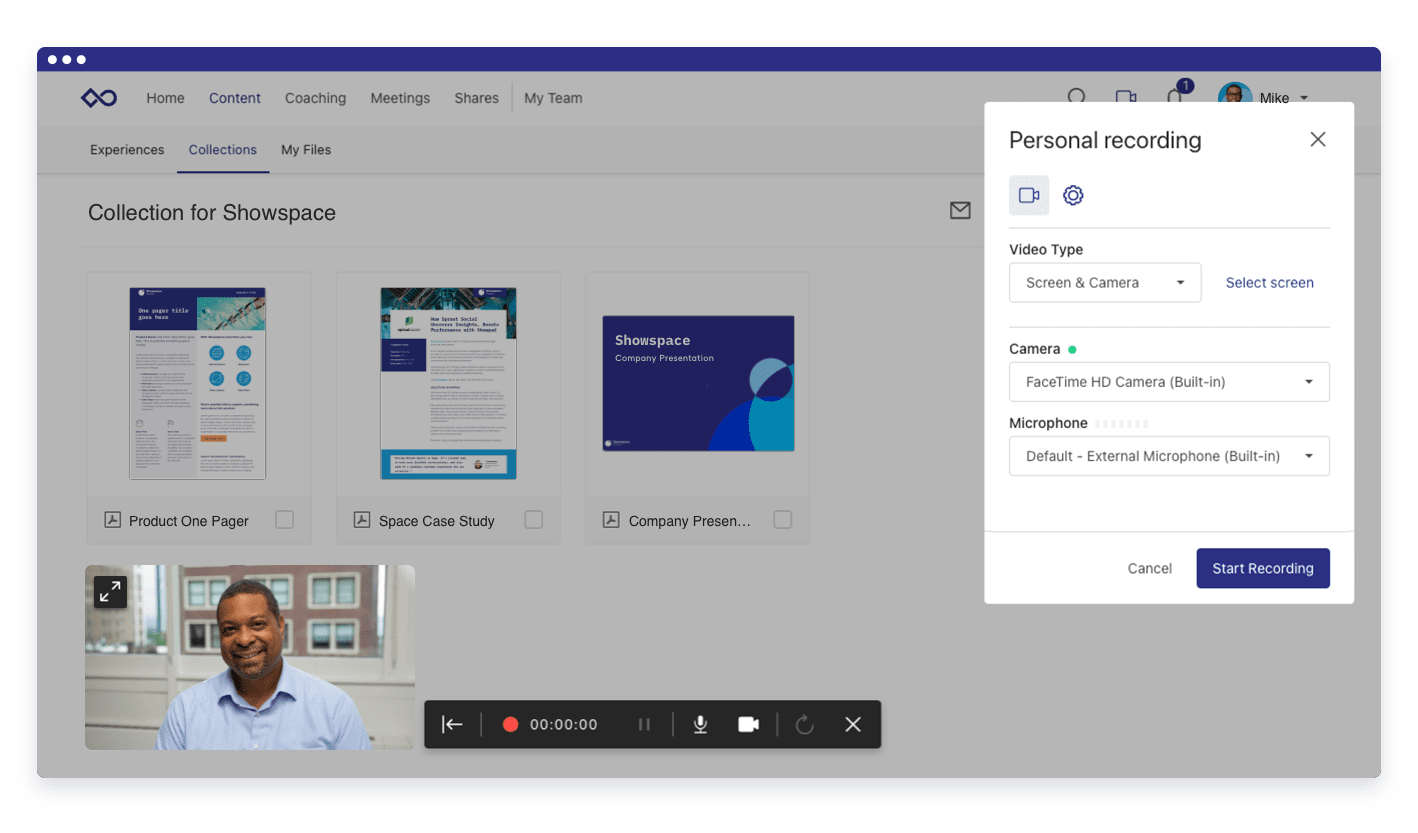The image size is (1418, 833).
Task: Restart recording using the refresh icon
Action: point(804,725)
